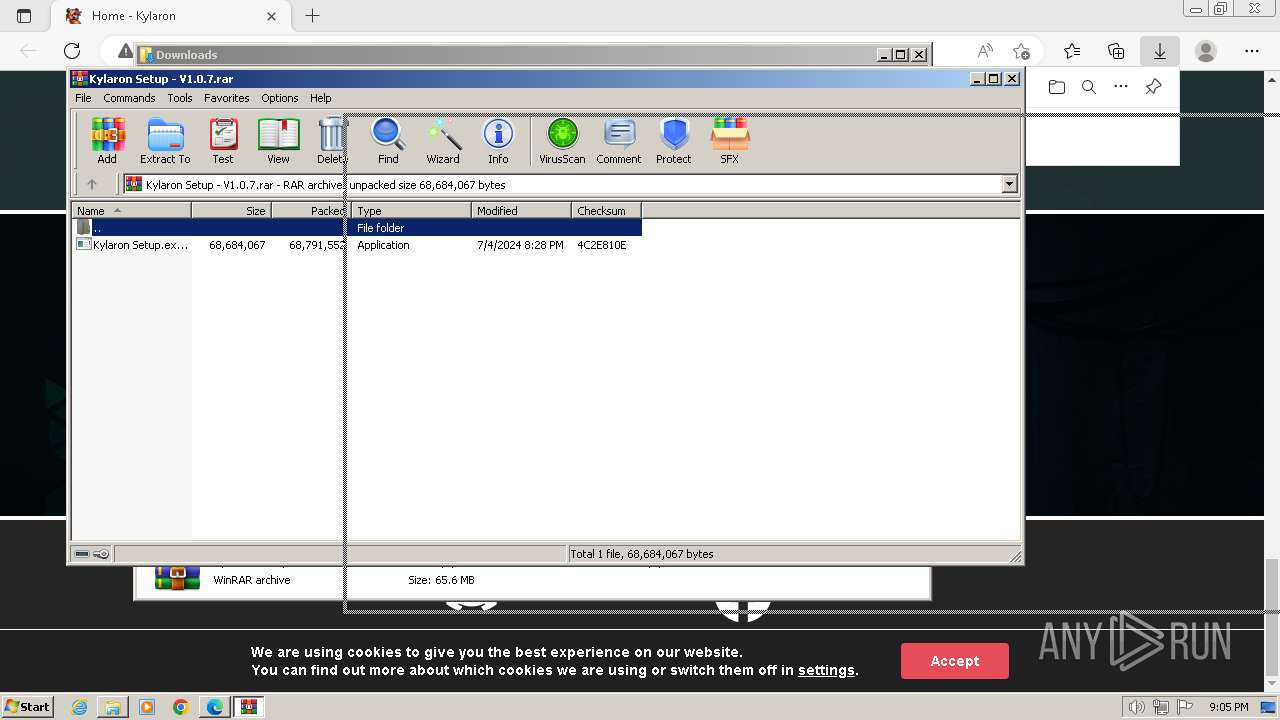Viewport: 1280px width, 720px height.
Task: Go up one folder level arrow
Action: point(92,184)
